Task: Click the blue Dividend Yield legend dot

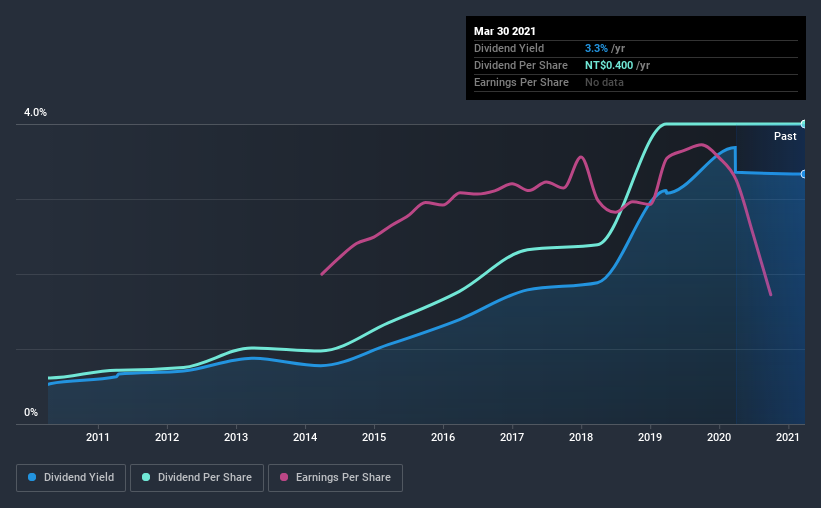Action: (32, 477)
